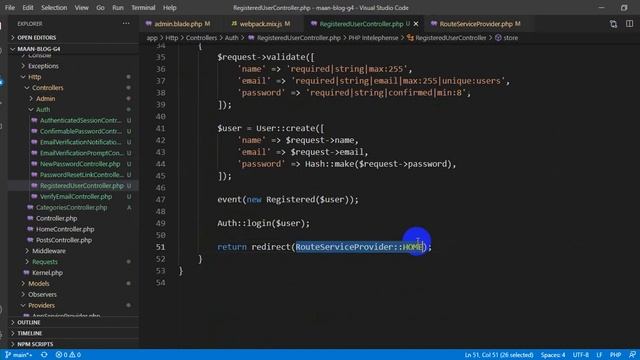Image resolution: width=640 pixels, height=360 pixels.
Task: Open VerifyEmailController.php file
Action: click(x=76, y=196)
